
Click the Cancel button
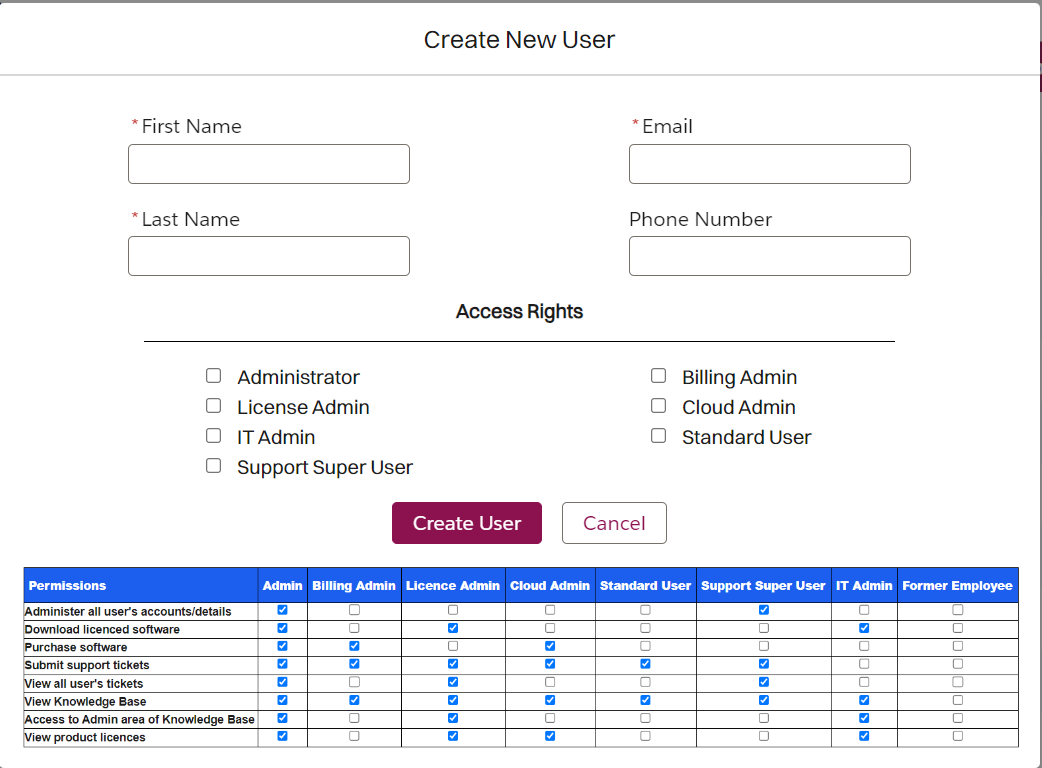614,523
